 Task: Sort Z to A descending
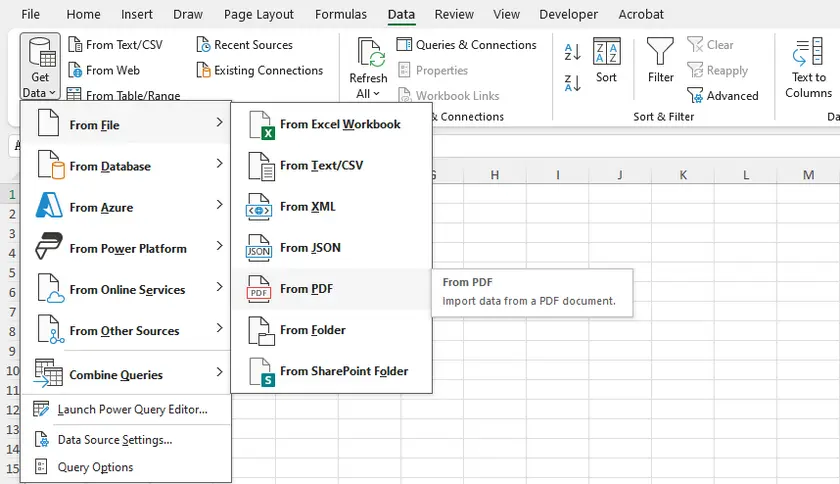(573, 83)
